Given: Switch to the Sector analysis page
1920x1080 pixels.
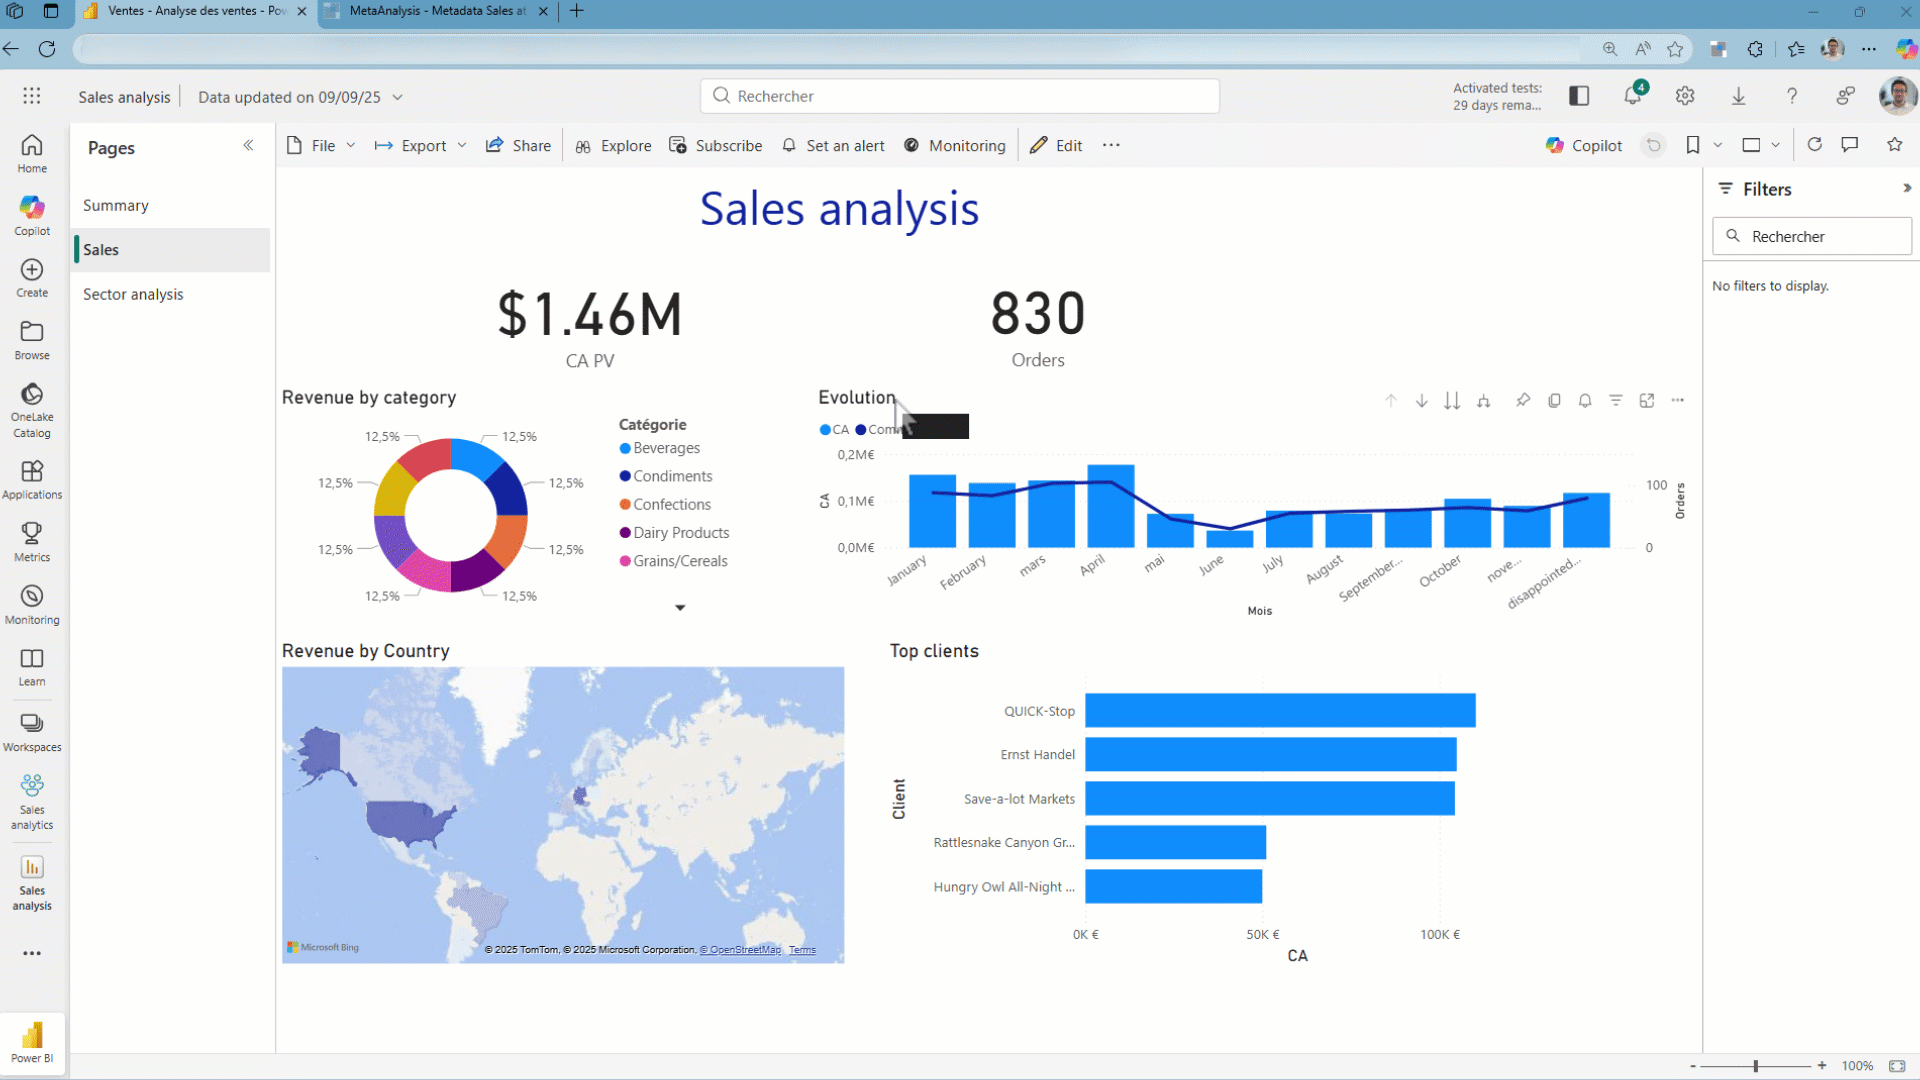Looking at the screenshot, I should 133,294.
